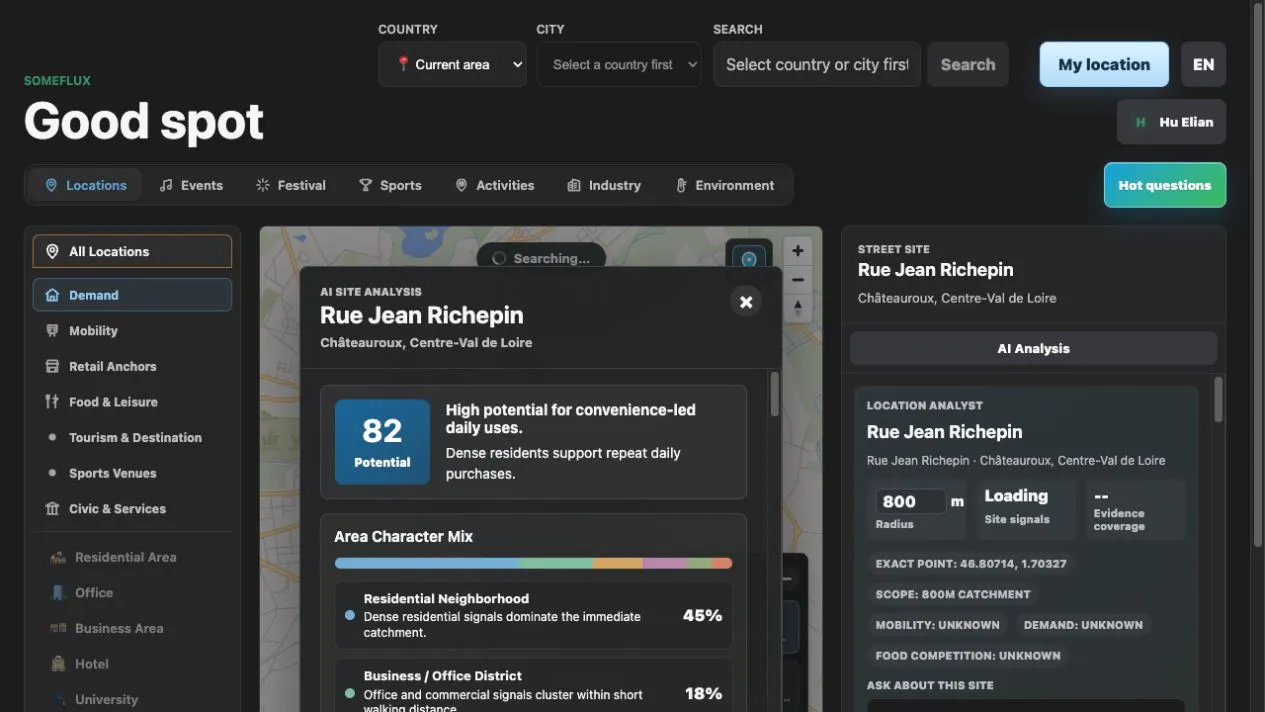Select the Tourism & Destination category
Image resolution: width=1265 pixels, height=712 pixels.
coord(132,437)
